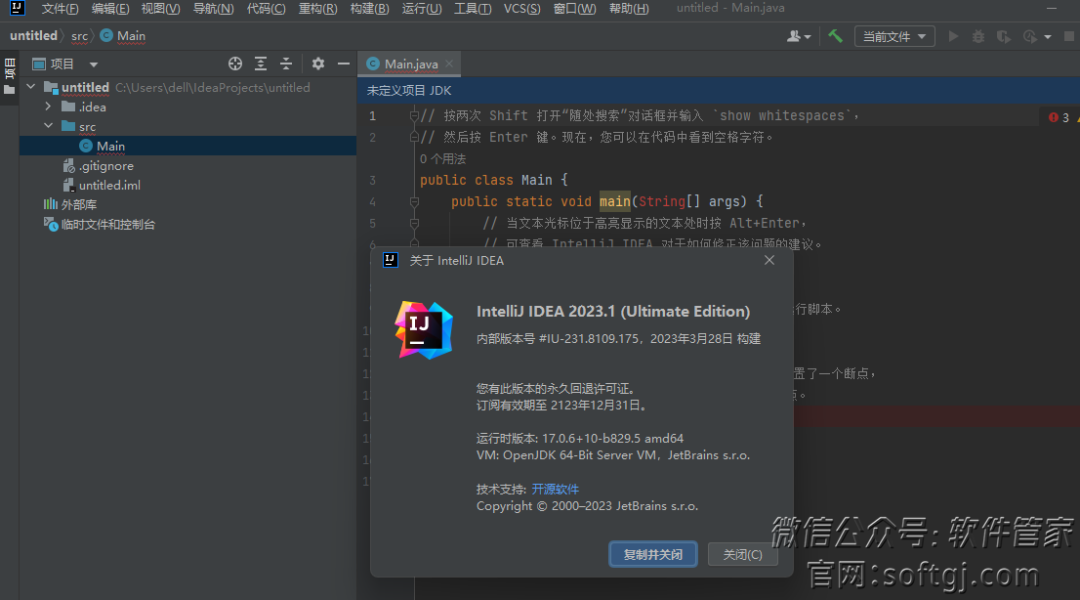Close the About IntelliJ IDEA dialog
The image size is (1080, 600).
(x=769, y=260)
